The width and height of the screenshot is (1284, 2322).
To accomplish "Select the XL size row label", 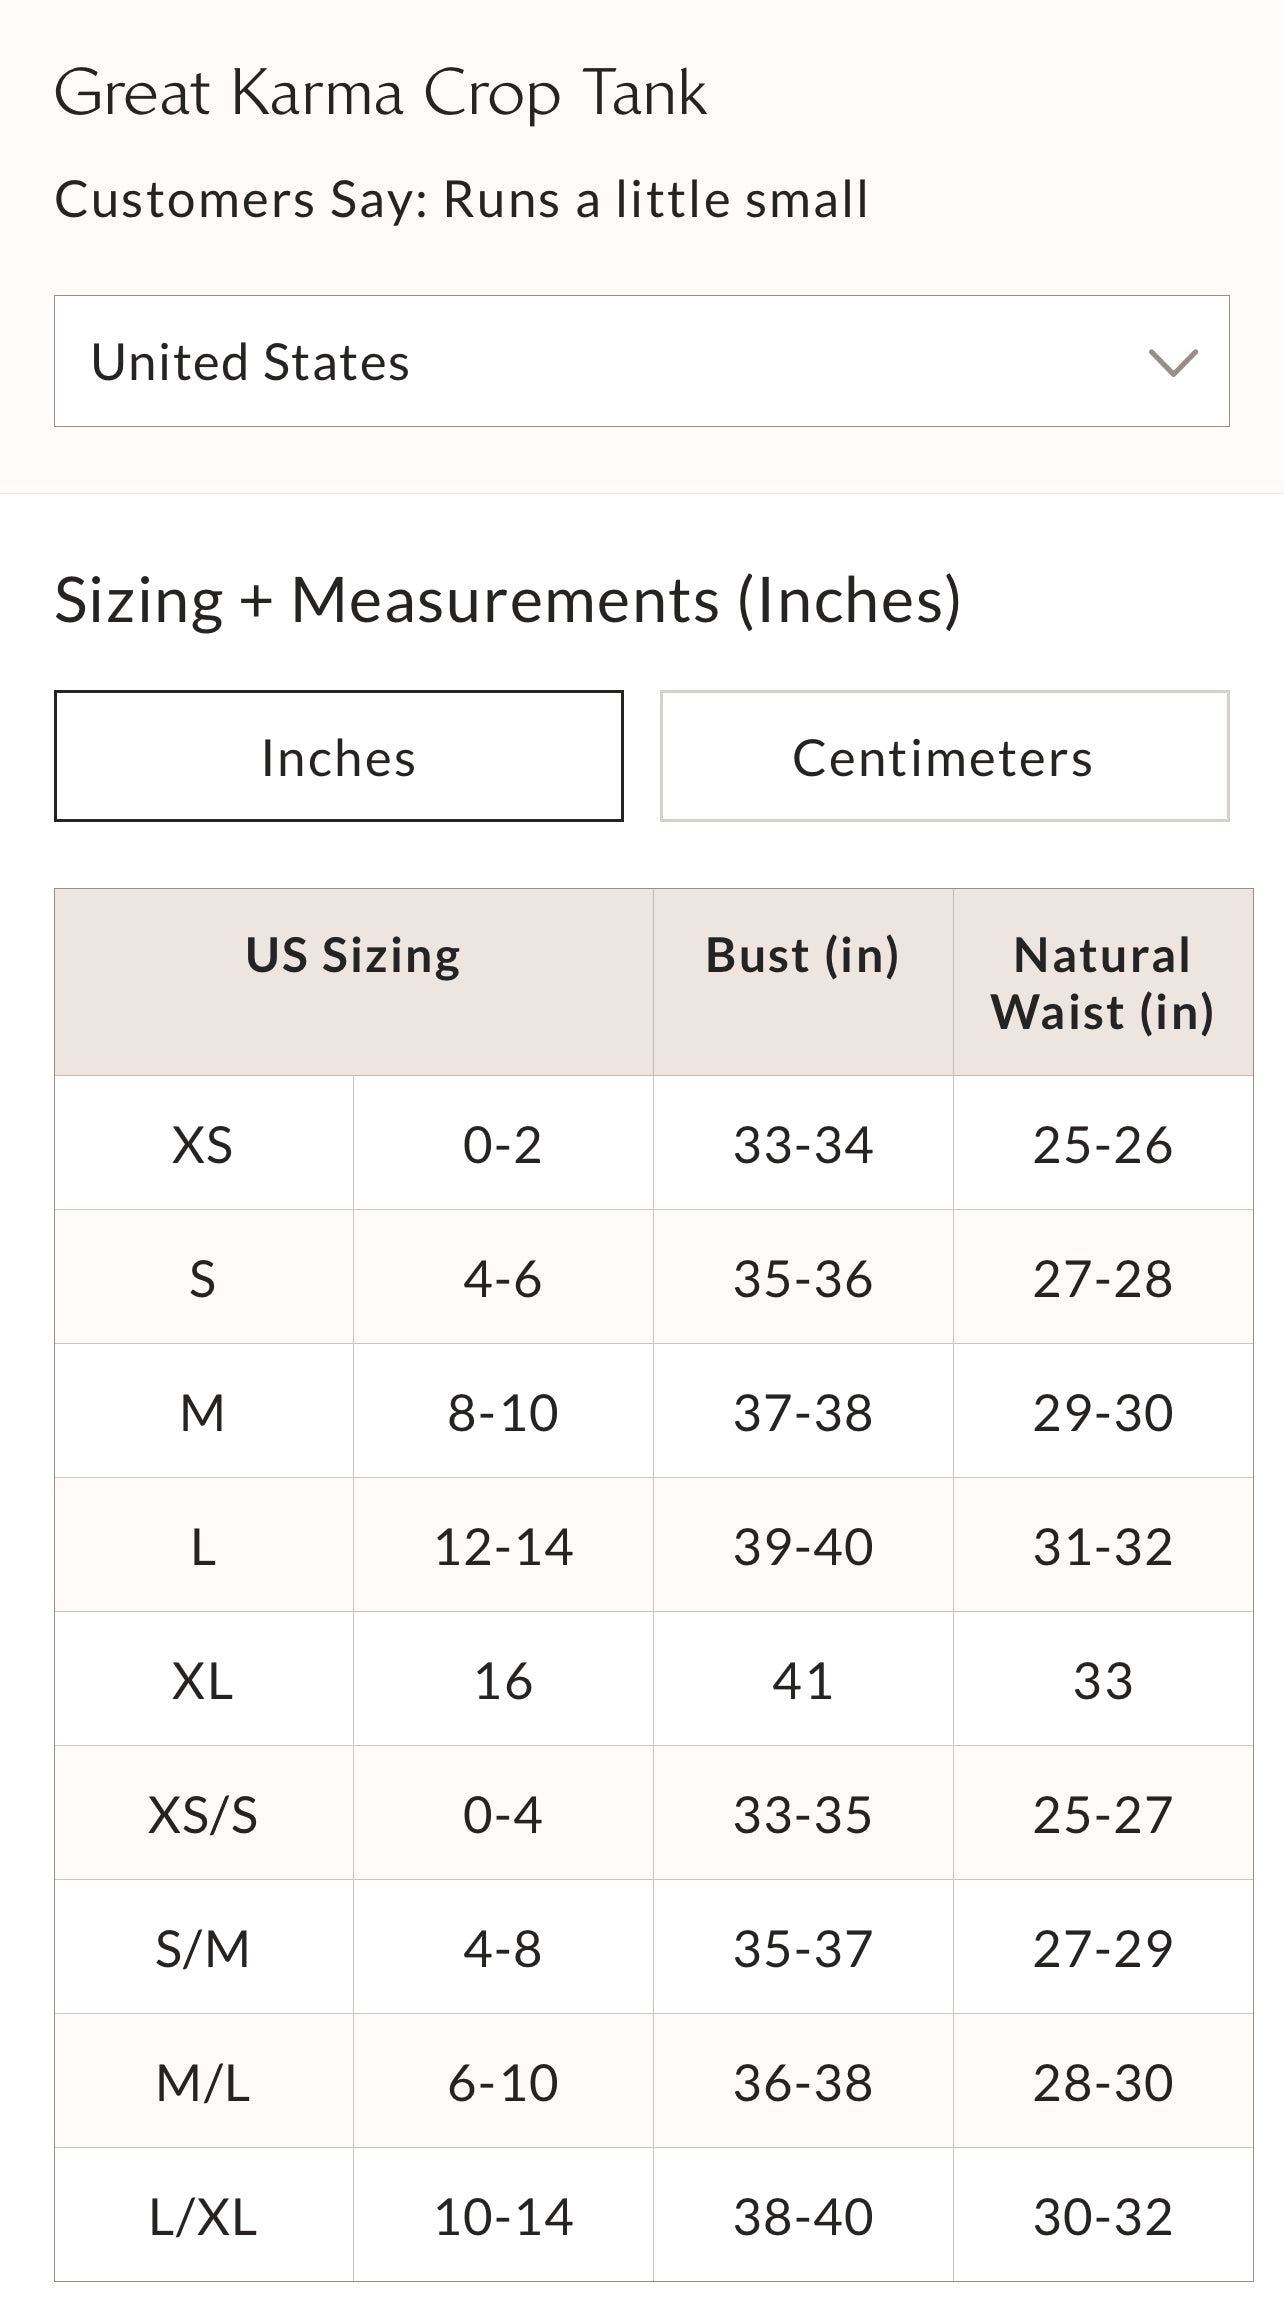I will point(203,1680).
